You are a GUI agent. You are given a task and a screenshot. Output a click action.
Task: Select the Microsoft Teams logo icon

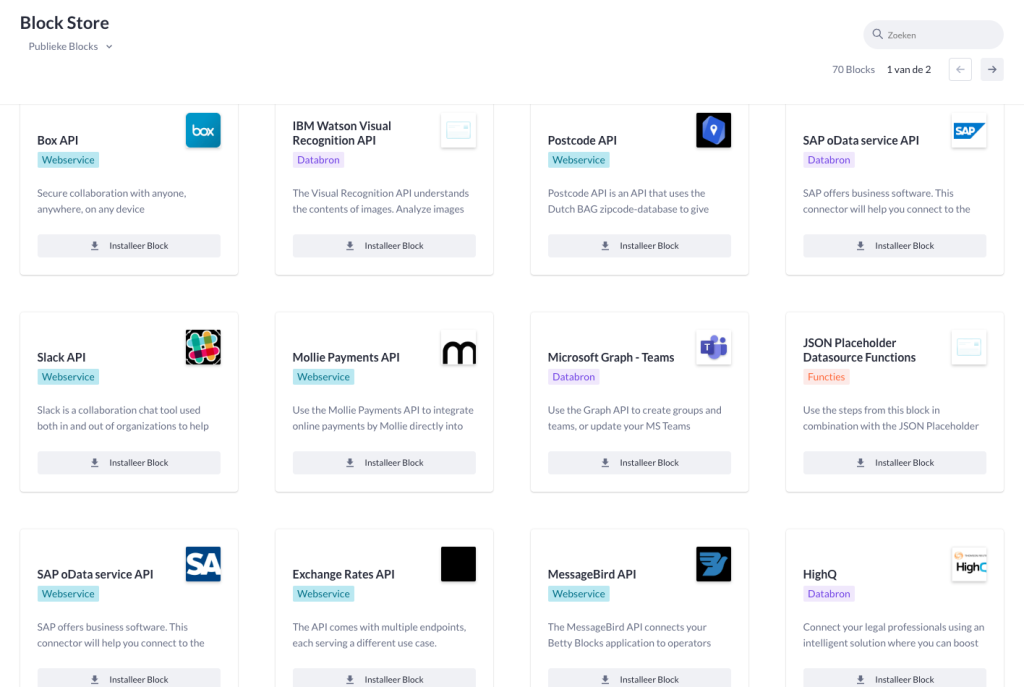pyautogui.click(x=714, y=347)
